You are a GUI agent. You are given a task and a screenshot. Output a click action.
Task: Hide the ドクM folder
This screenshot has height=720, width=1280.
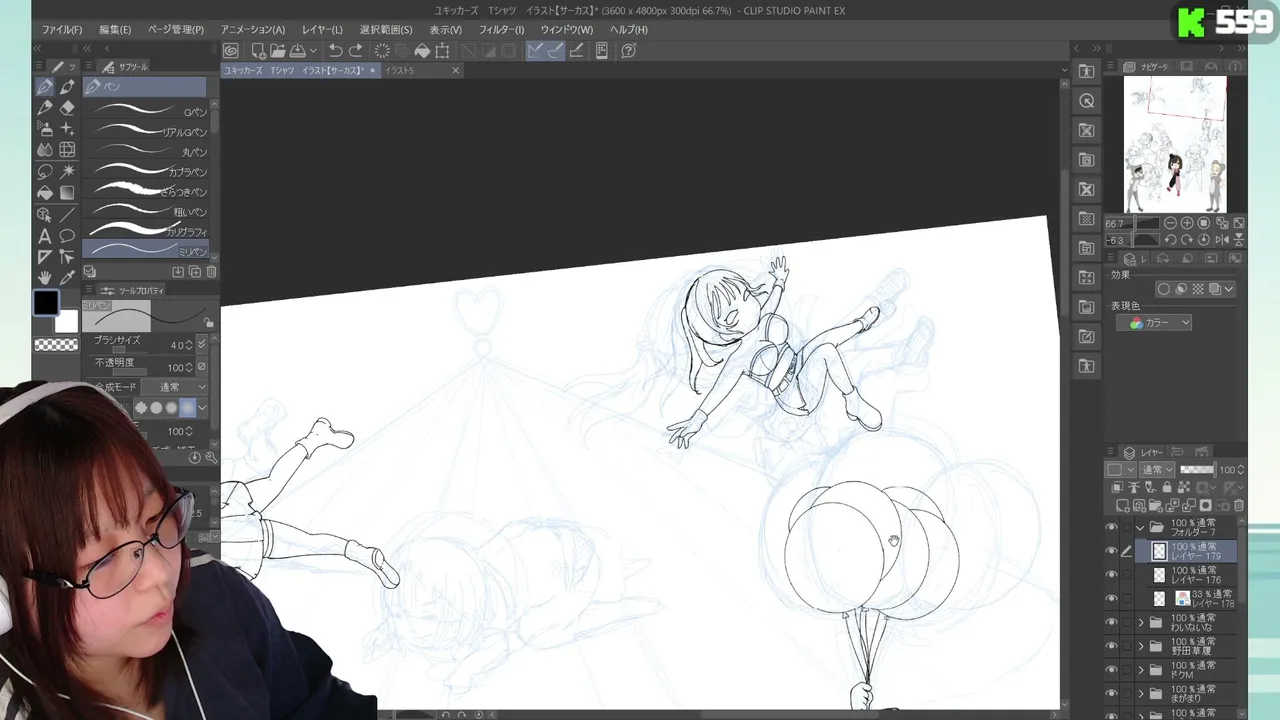(x=1111, y=669)
